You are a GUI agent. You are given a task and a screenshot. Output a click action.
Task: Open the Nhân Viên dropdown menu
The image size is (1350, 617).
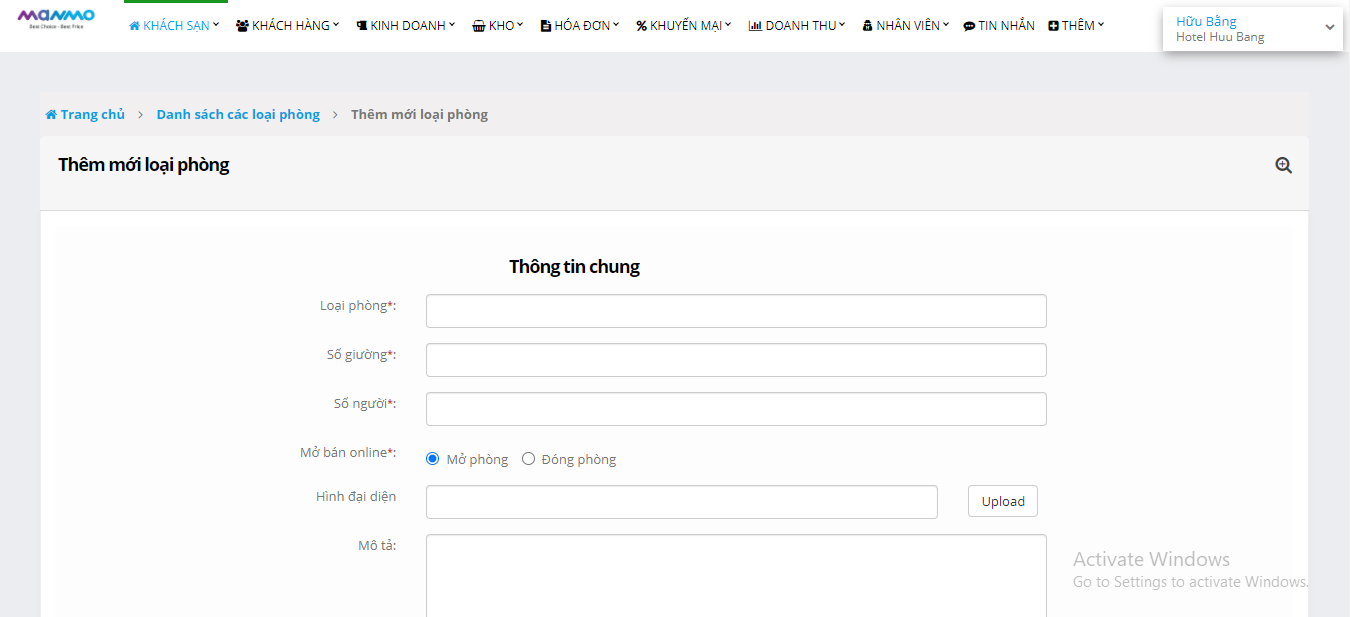tap(906, 26)
